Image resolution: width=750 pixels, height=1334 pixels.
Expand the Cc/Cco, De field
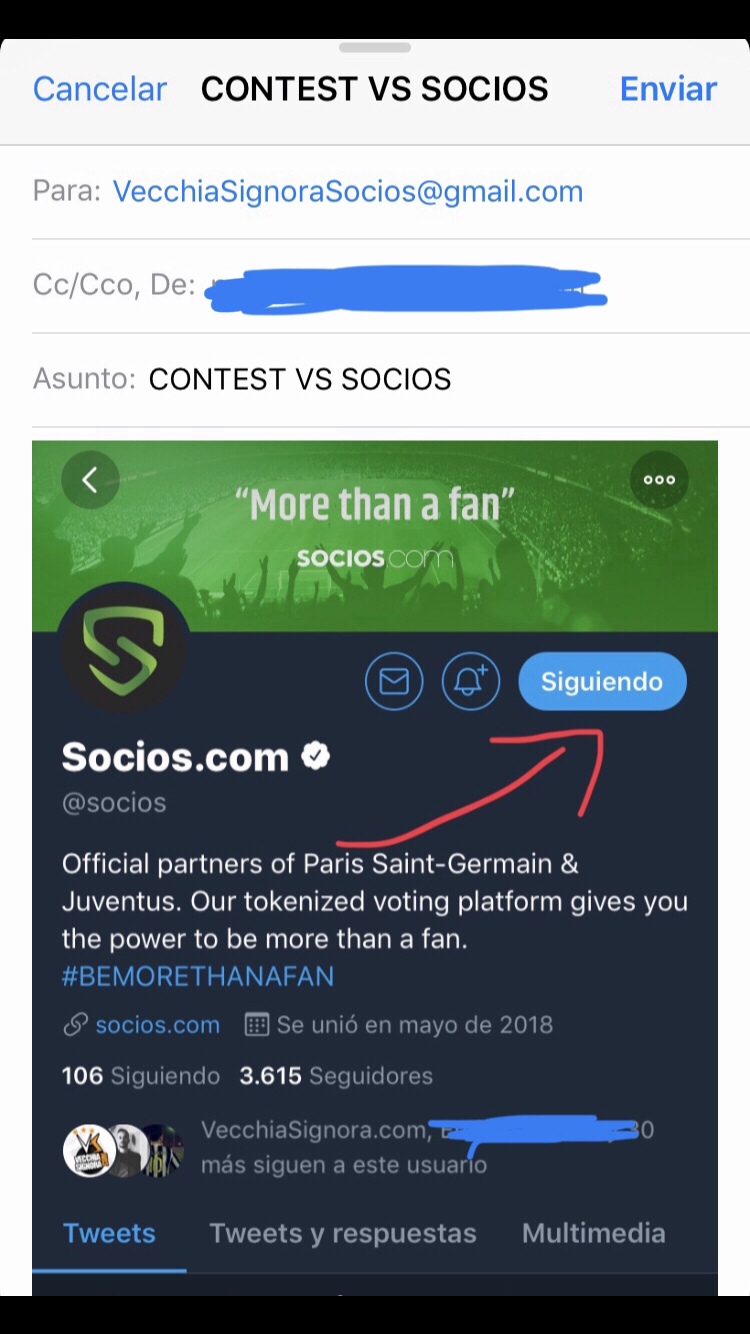point(390,286)
